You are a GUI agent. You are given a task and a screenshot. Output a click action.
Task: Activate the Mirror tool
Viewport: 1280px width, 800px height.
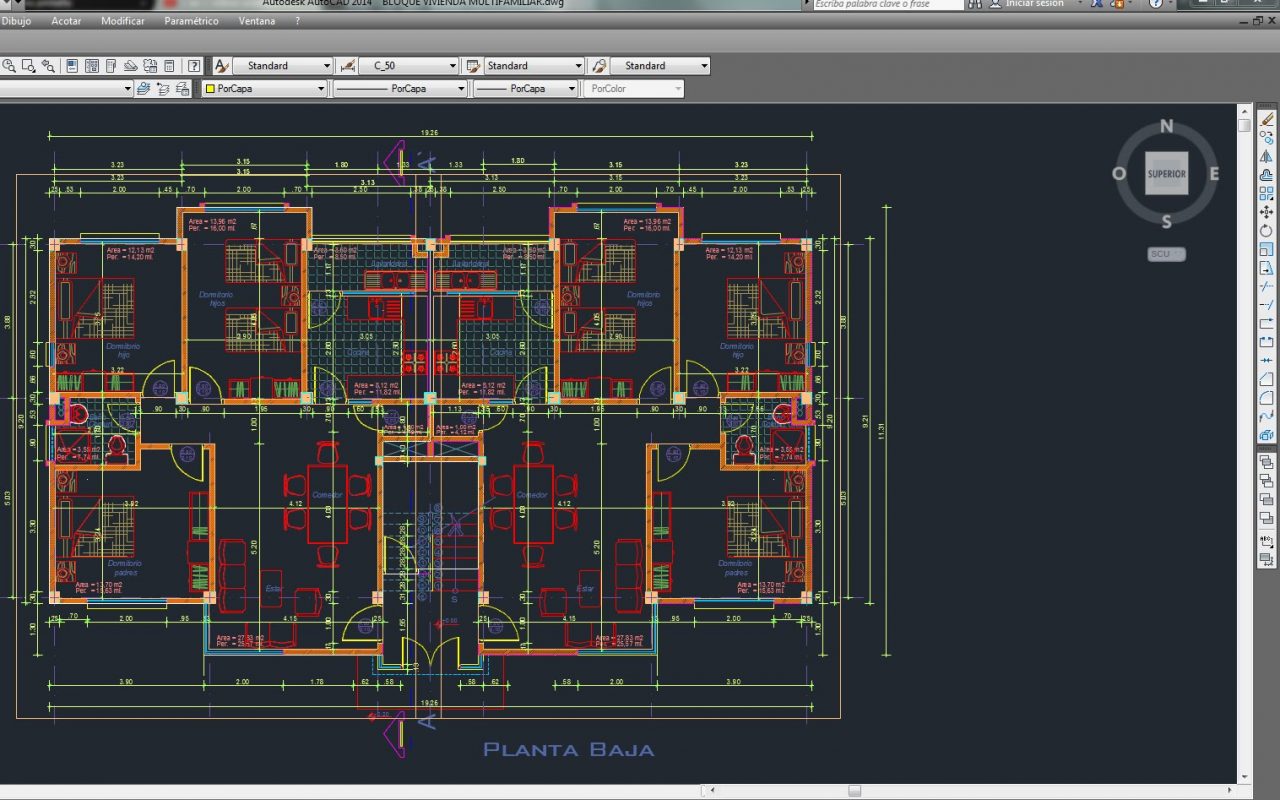1267,157
